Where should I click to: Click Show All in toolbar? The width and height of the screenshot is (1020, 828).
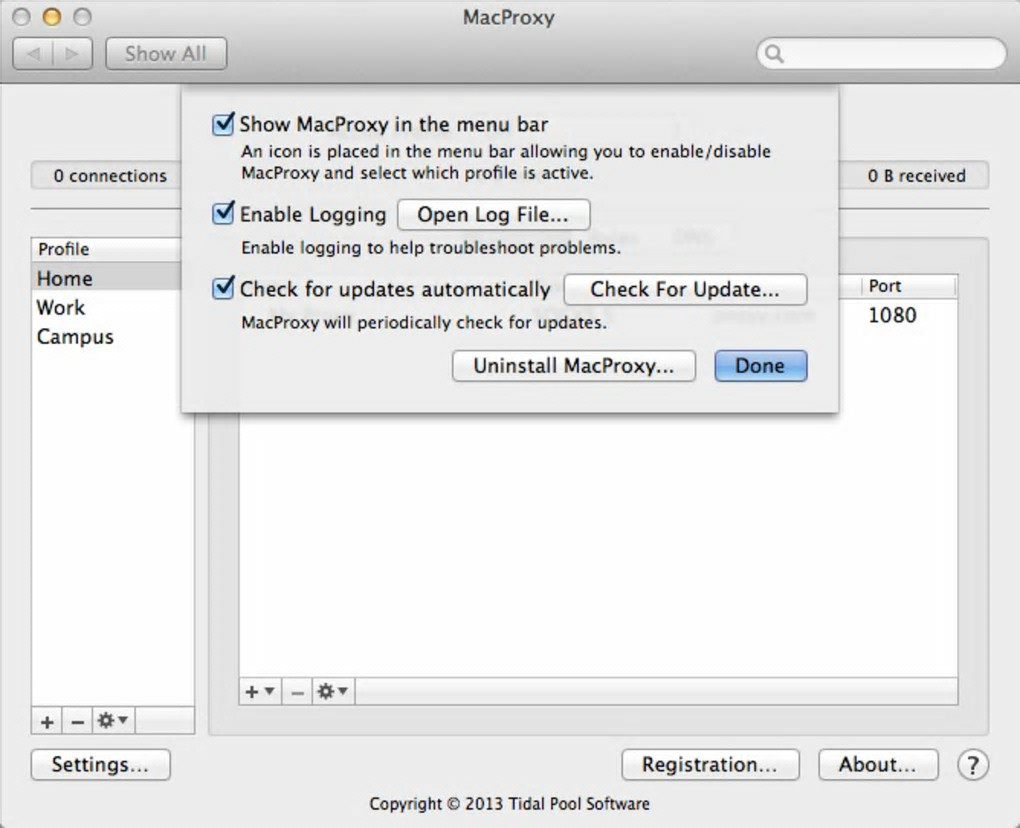pos(166,53)
